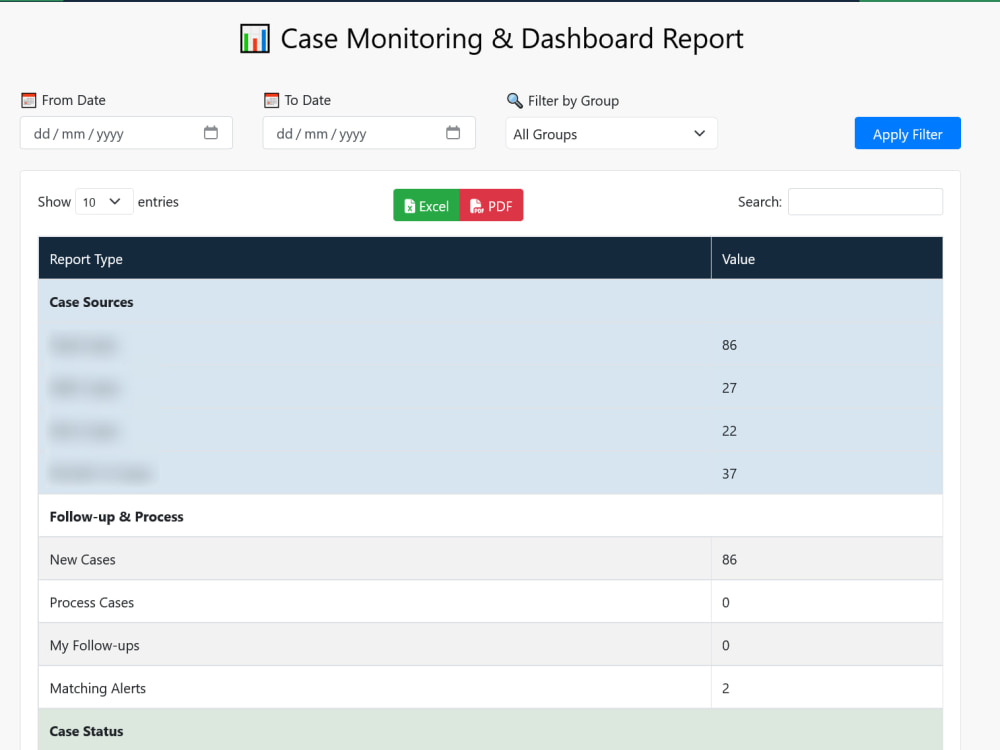The width and height of the screenshot is (1000, 750).
Task: Click the value 22 in Case Sources
Action: tap(729, 430)
